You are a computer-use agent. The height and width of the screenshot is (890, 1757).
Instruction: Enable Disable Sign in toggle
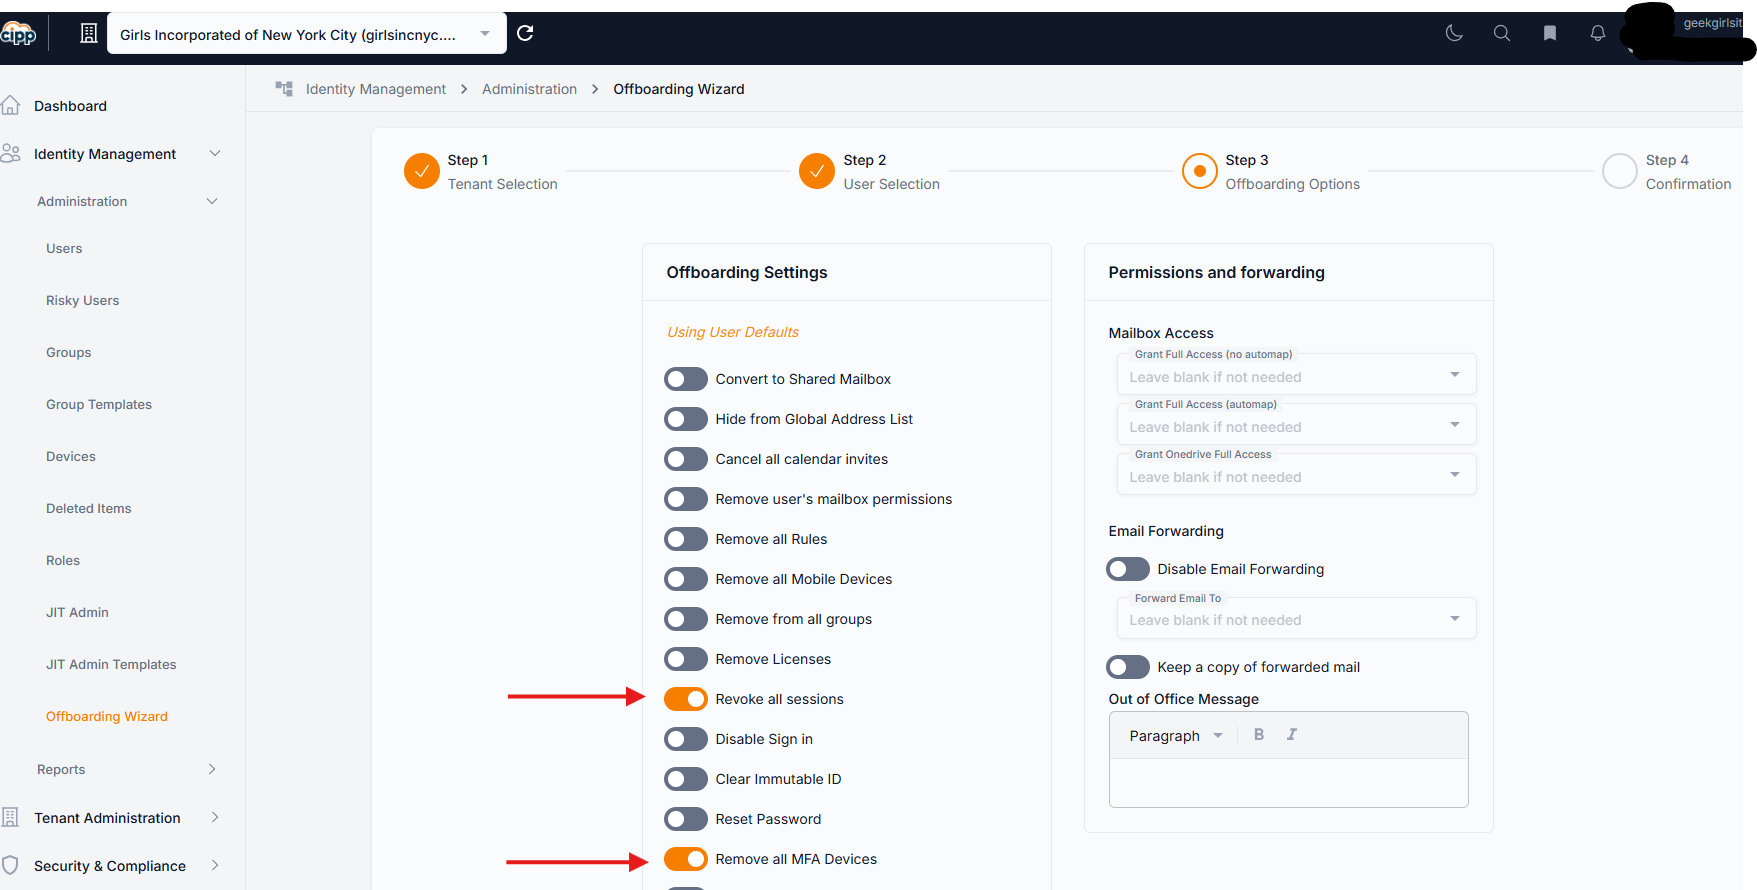(686, 739)
